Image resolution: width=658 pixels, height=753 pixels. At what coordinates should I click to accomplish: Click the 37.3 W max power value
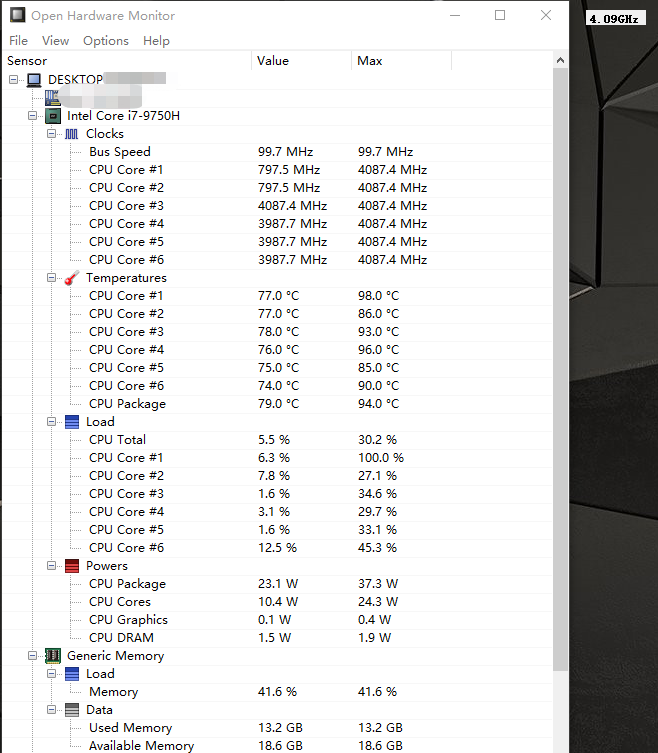[378, 584]
